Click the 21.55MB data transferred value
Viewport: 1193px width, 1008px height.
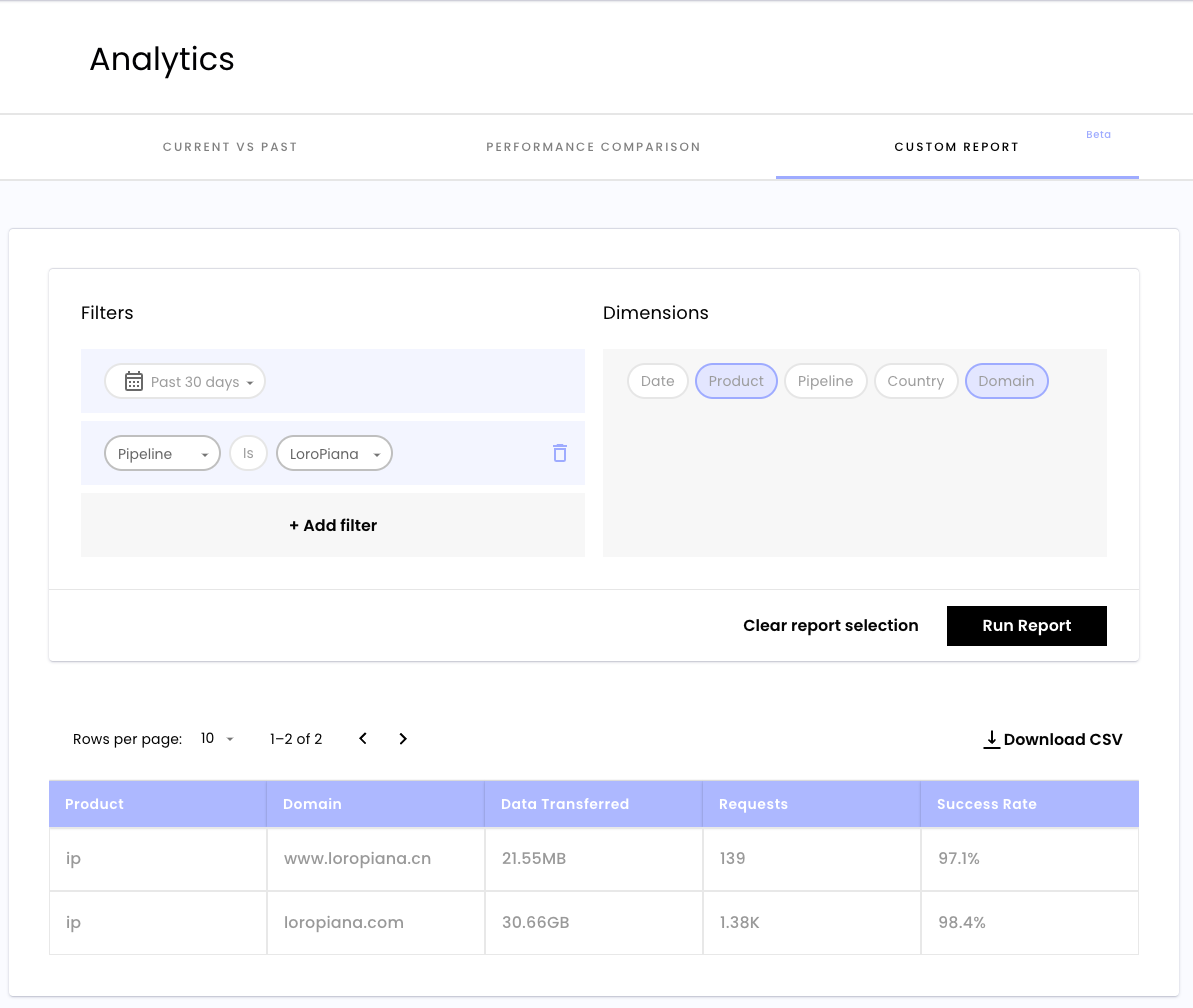[533, 858]
